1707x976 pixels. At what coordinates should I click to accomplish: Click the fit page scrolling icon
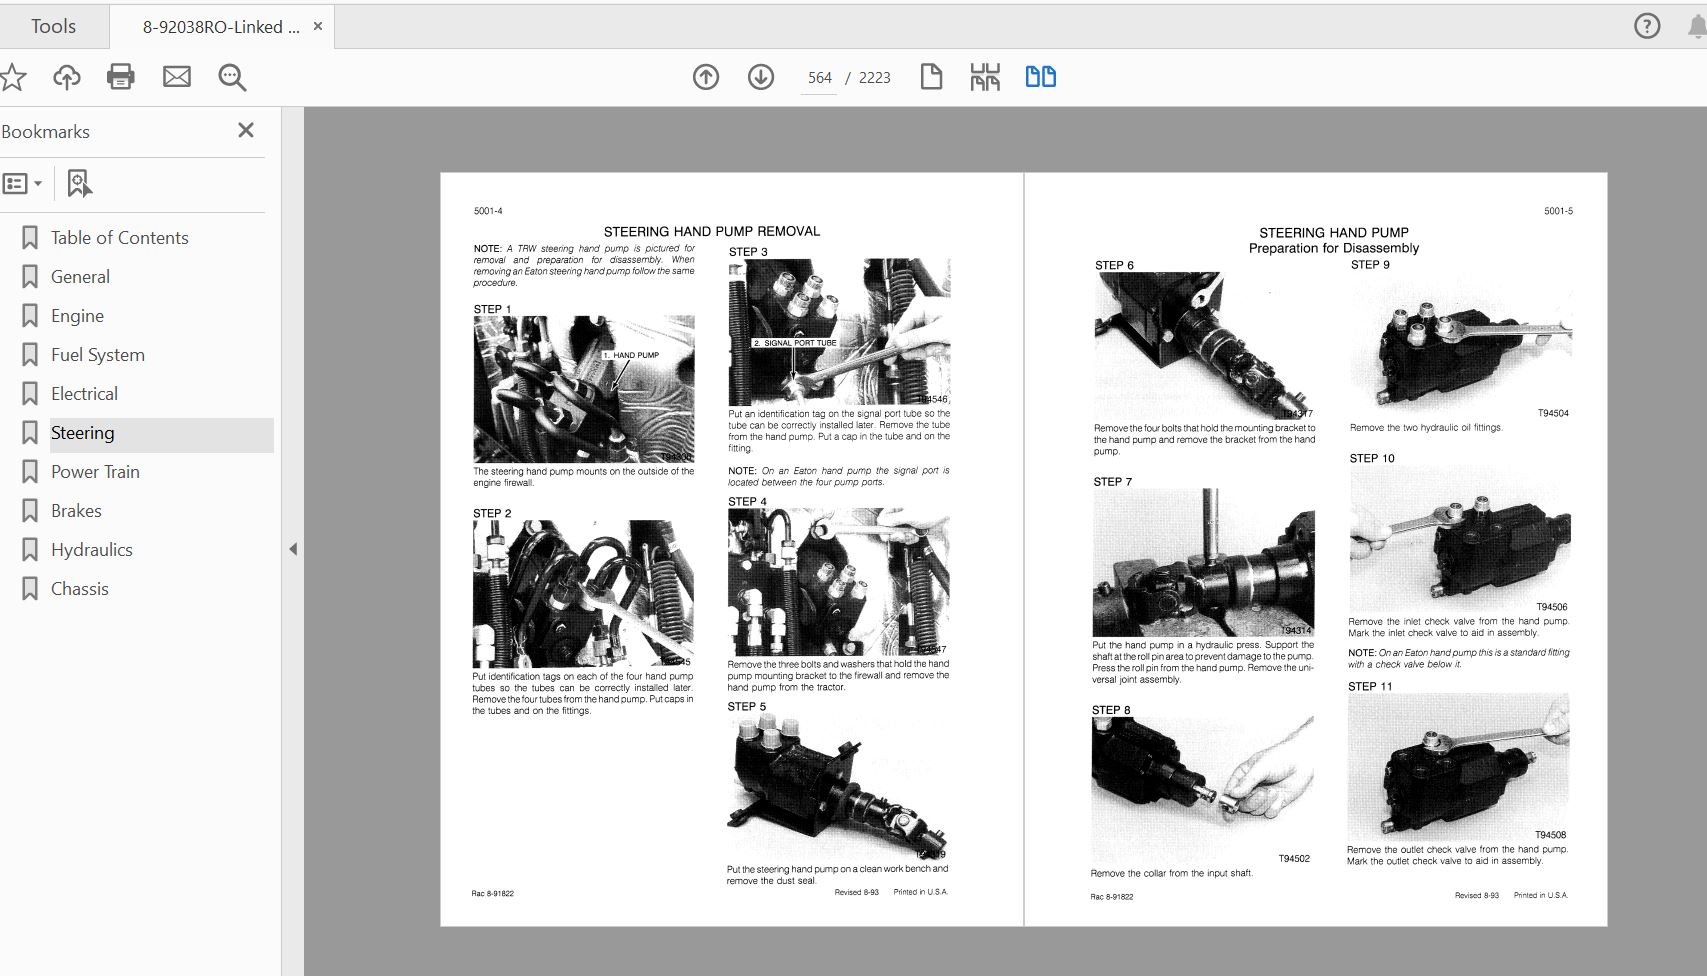985,77
